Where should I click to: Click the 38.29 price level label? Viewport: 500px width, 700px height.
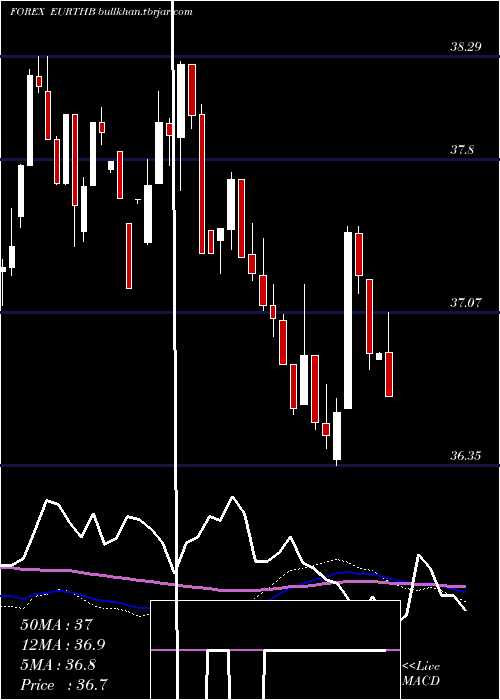[x=466, y=46]
